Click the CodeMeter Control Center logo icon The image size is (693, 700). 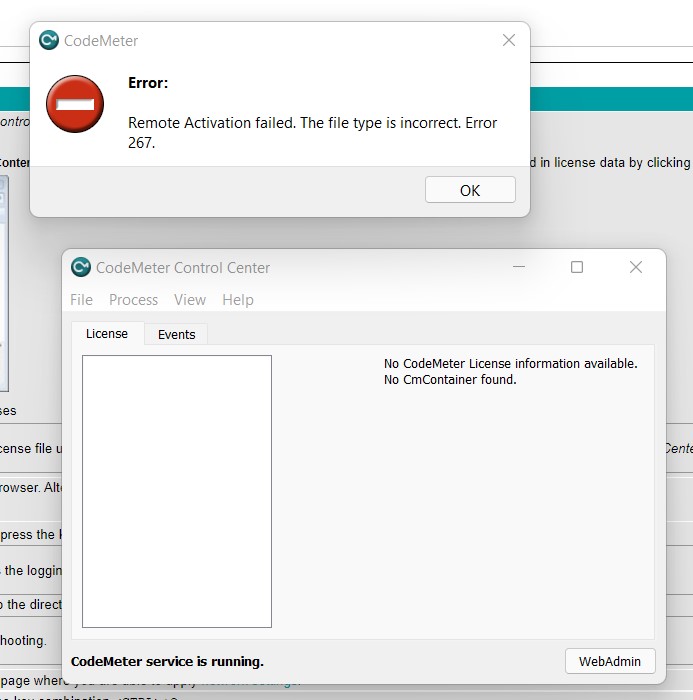[81, 267]
